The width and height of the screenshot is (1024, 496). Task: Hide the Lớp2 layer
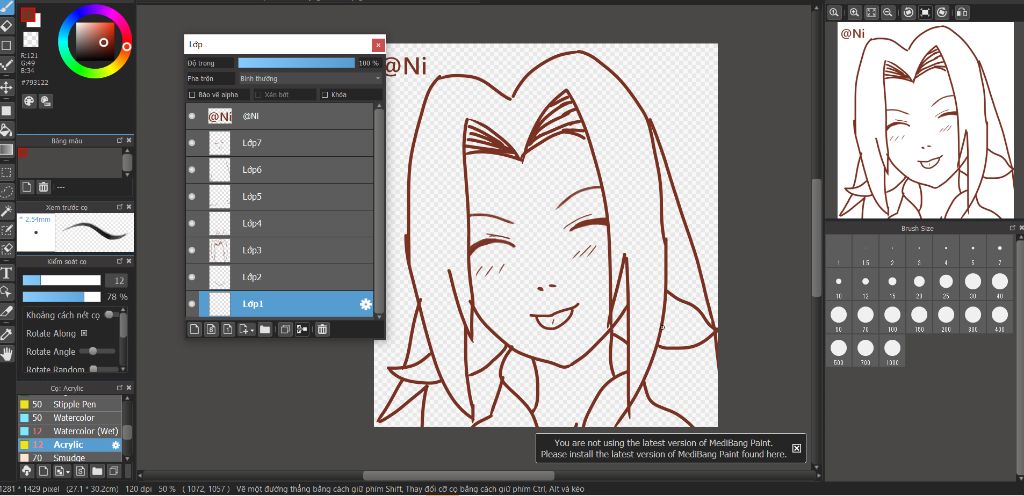click(192, 277)
